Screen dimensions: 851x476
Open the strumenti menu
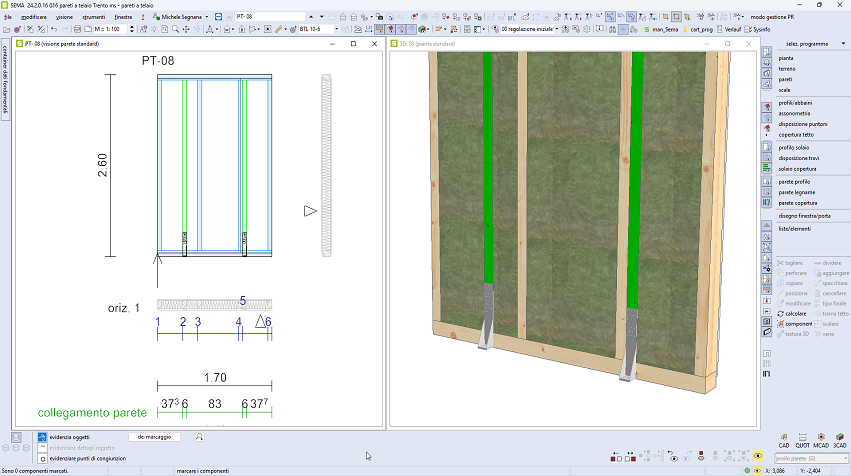95,17
